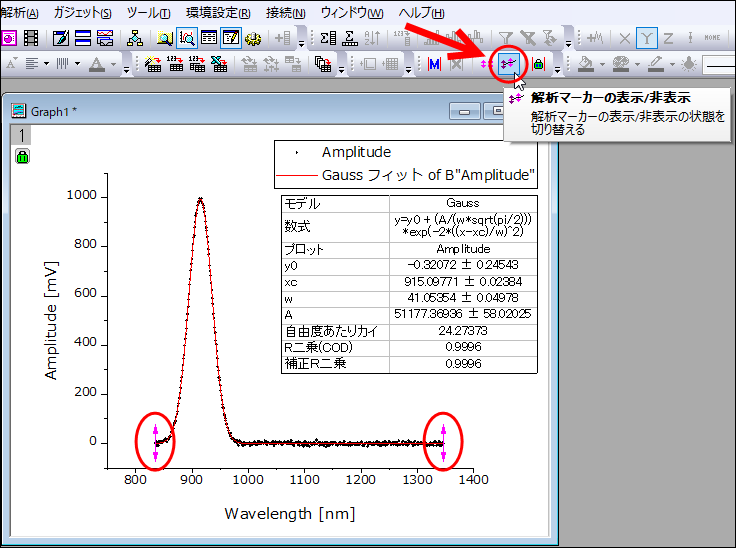This screenshot has width=736, height=548.
Task: Open font color dropdown arrow
Action: pos(114,64)
